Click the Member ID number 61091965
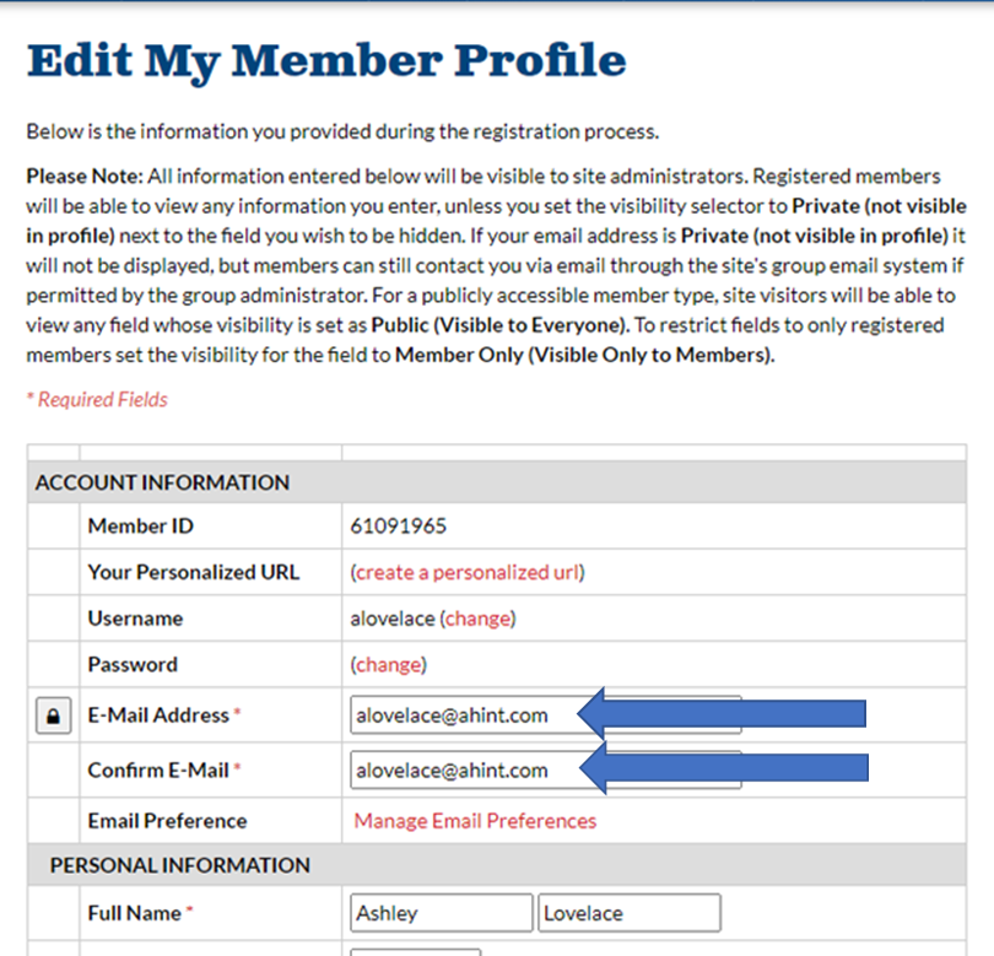Viewport: 994px width, 956px height. pos(398,526)
